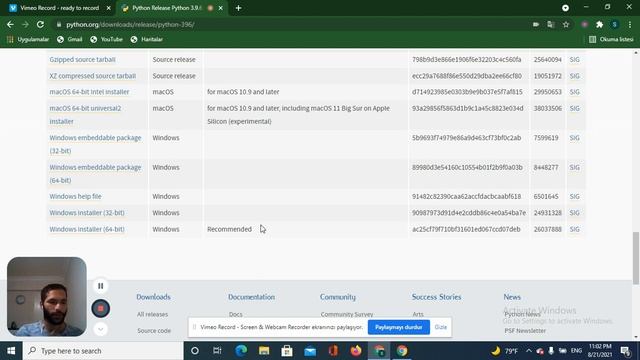
Task: Launch Firefox from taskbar
Action: point(356,351)
